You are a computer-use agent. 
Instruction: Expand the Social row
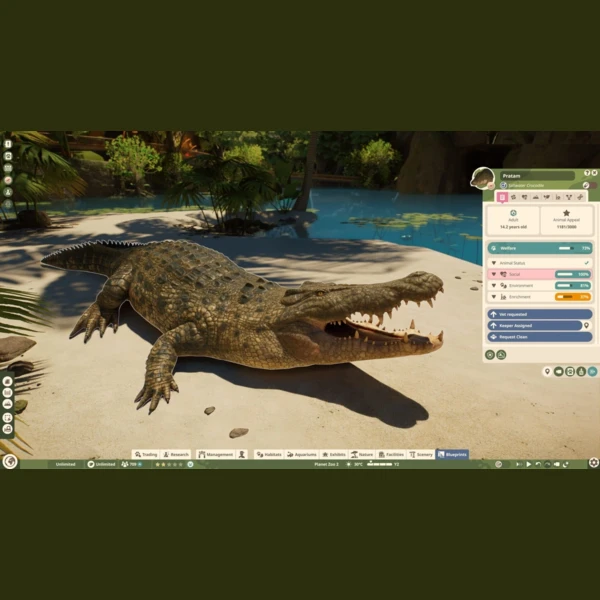point(540,274)
